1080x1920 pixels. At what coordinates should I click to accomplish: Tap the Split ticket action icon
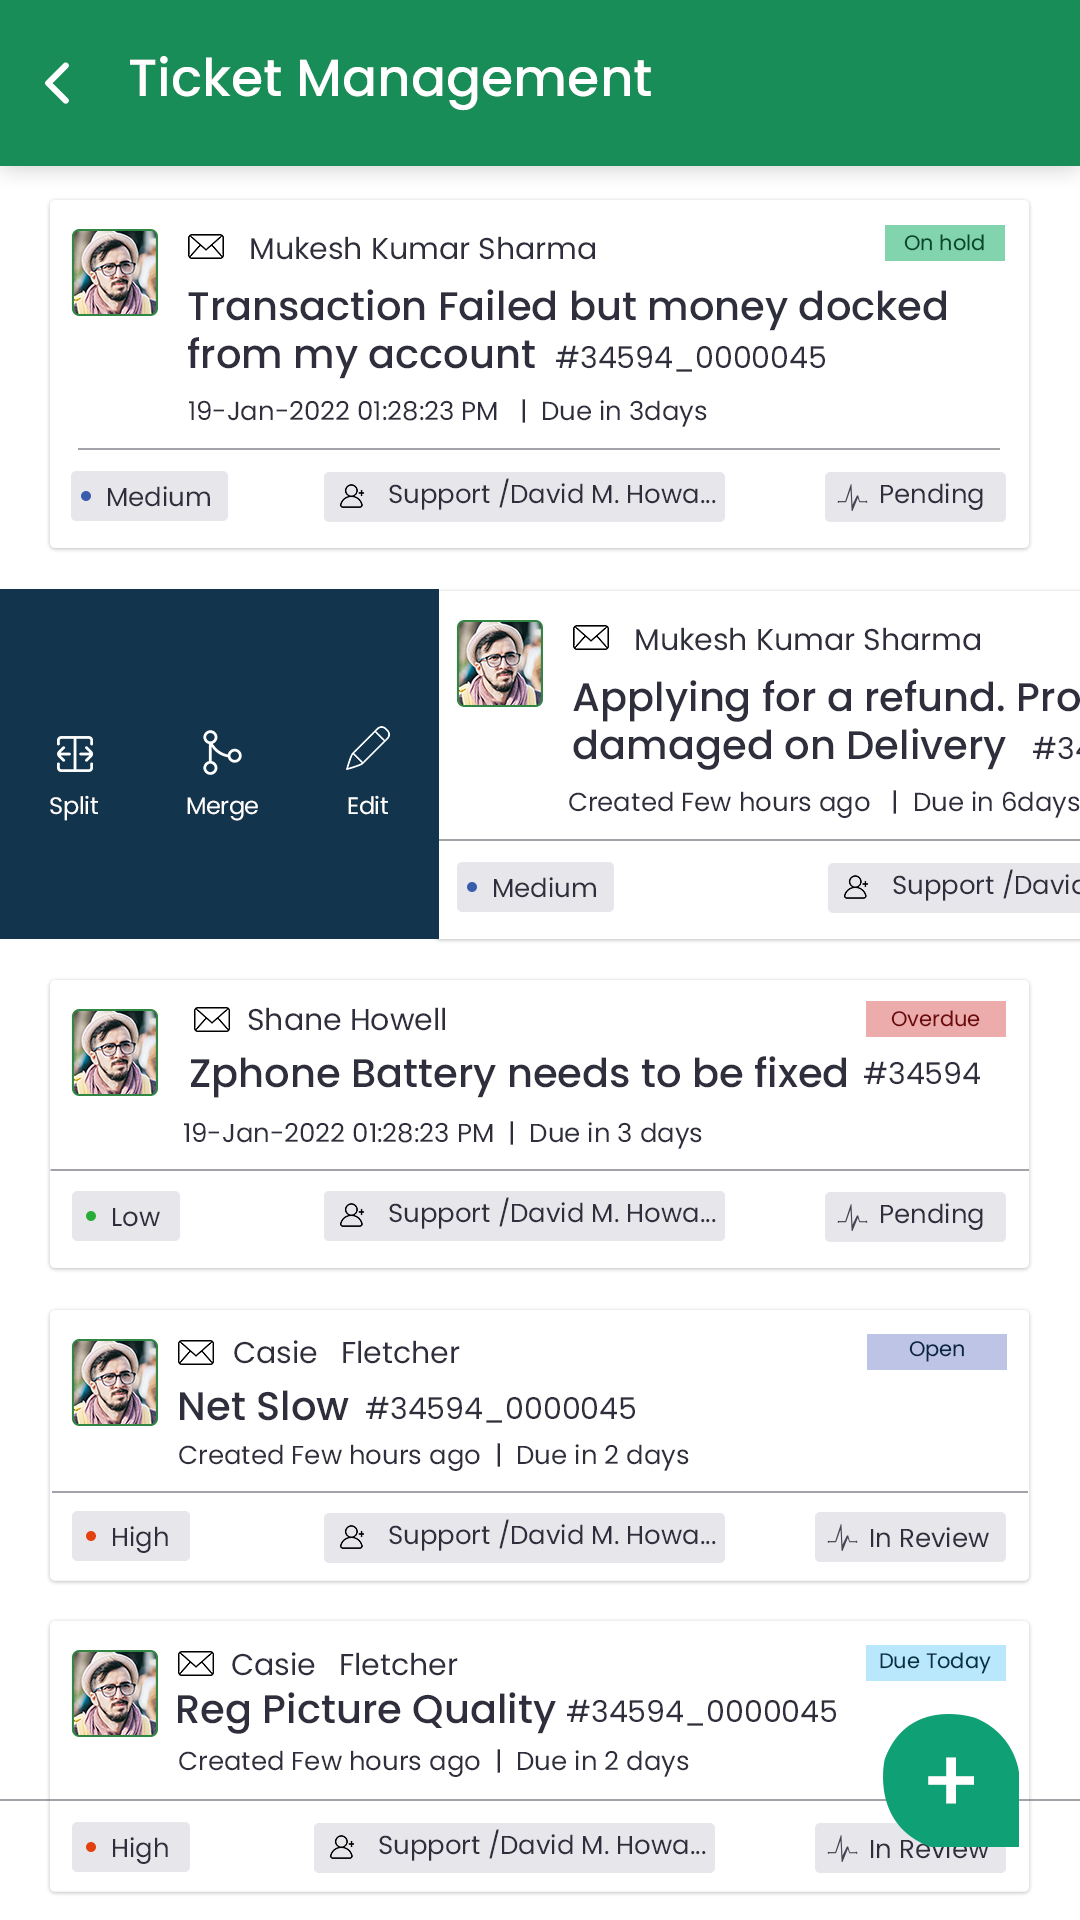(x=74, y=755)
